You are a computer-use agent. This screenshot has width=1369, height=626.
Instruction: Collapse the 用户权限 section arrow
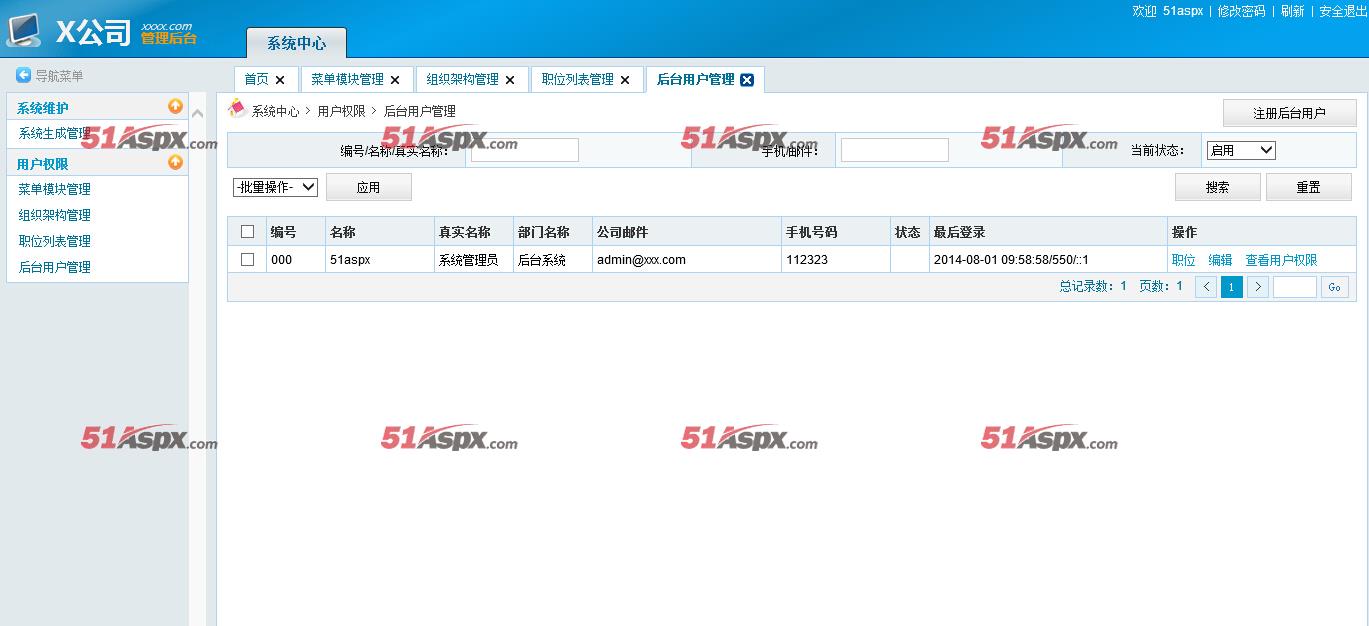pos(176,162)
